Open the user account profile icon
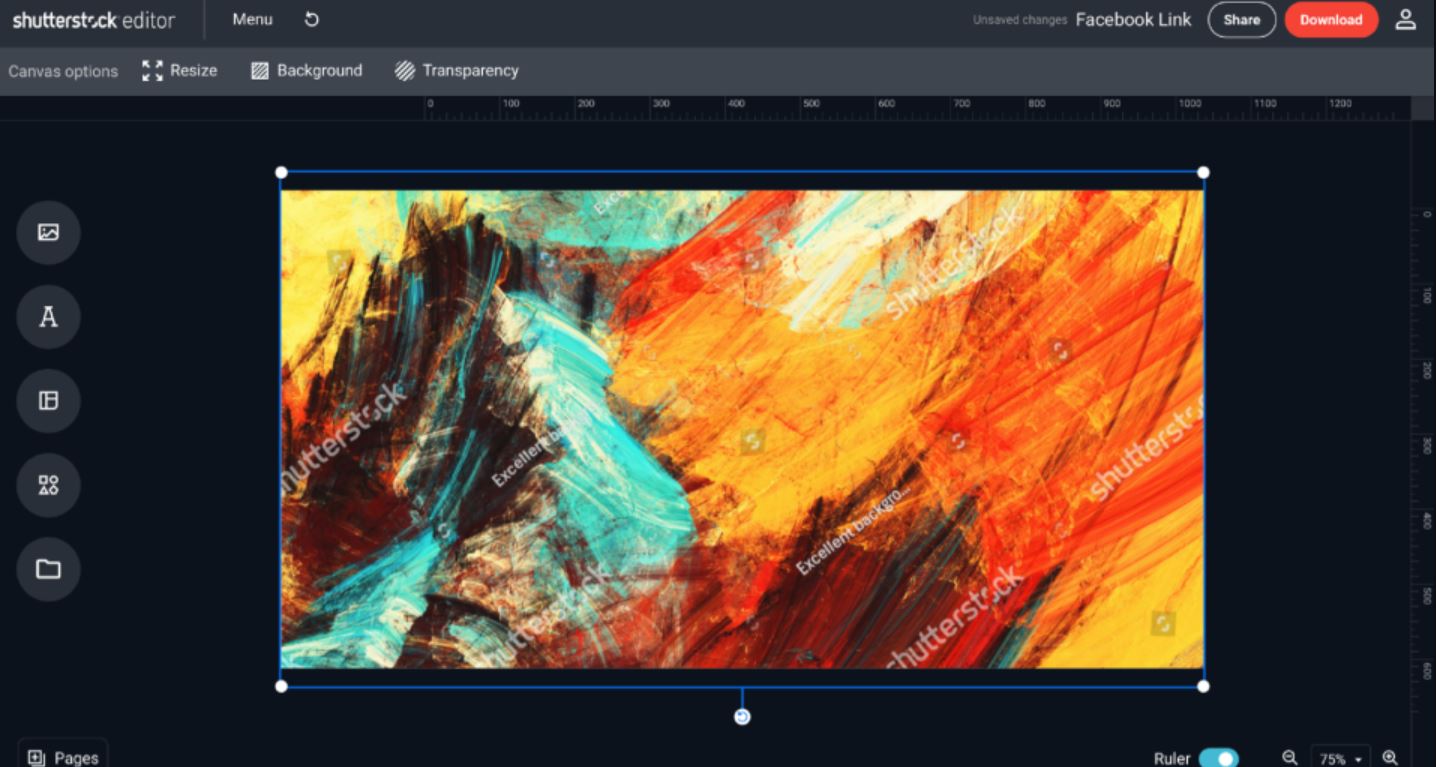 (x=1406, y=20)
